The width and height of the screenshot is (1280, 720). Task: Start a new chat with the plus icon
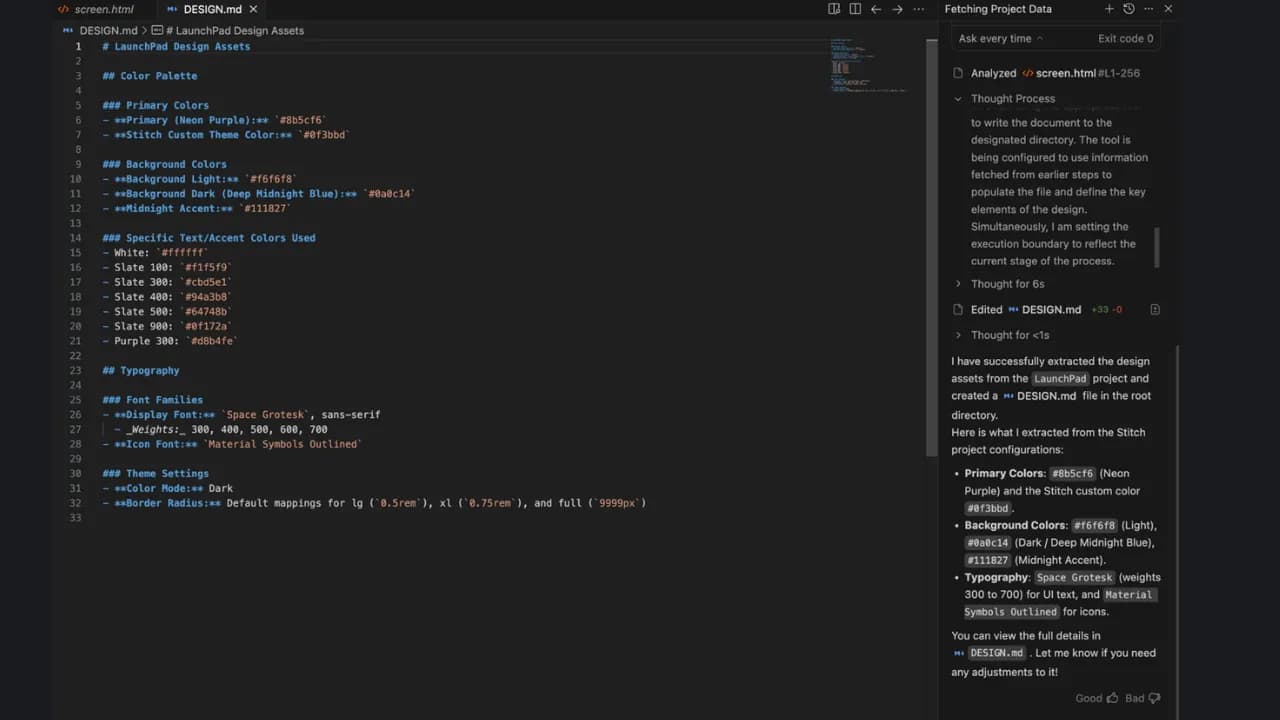click(x=1109, y=9)
